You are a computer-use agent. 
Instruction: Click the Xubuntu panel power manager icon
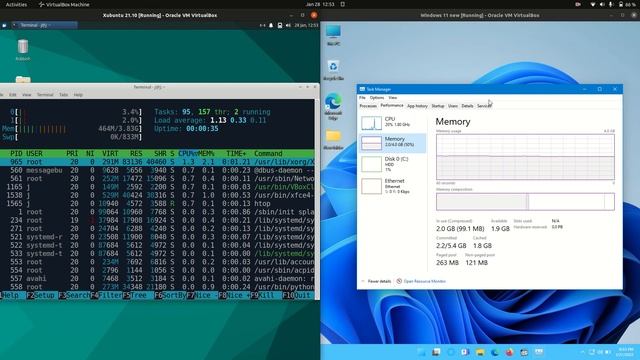(280, 25)
